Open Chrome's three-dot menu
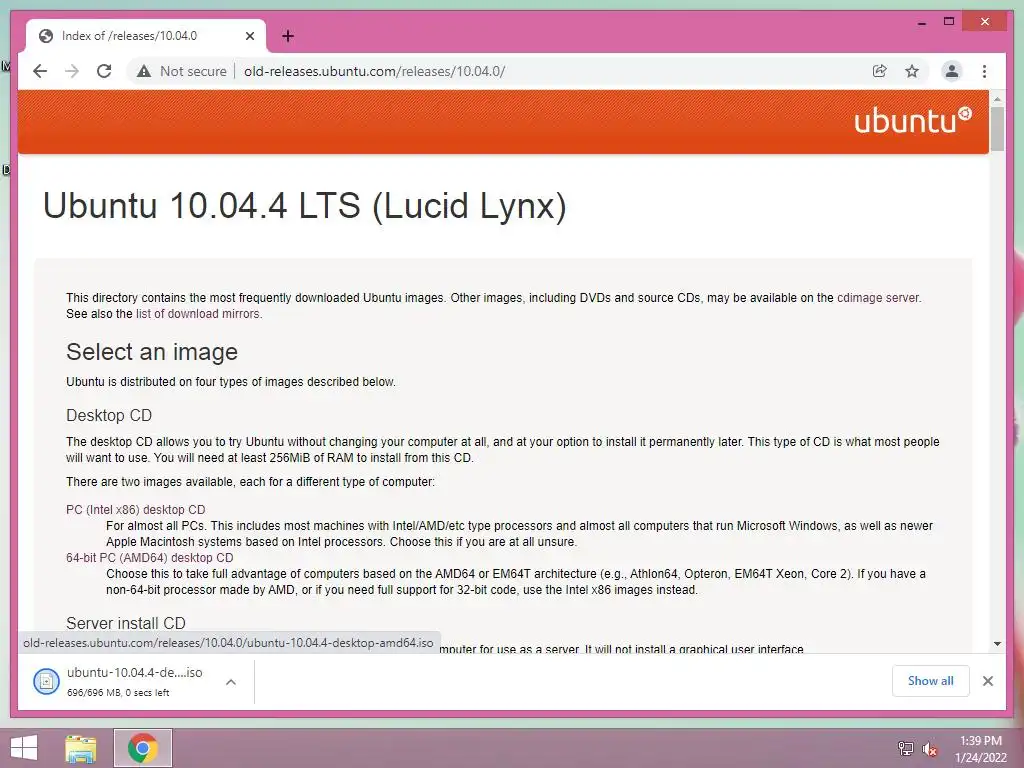The height and width of the screenshot is (768, 1024). (984, 71)
